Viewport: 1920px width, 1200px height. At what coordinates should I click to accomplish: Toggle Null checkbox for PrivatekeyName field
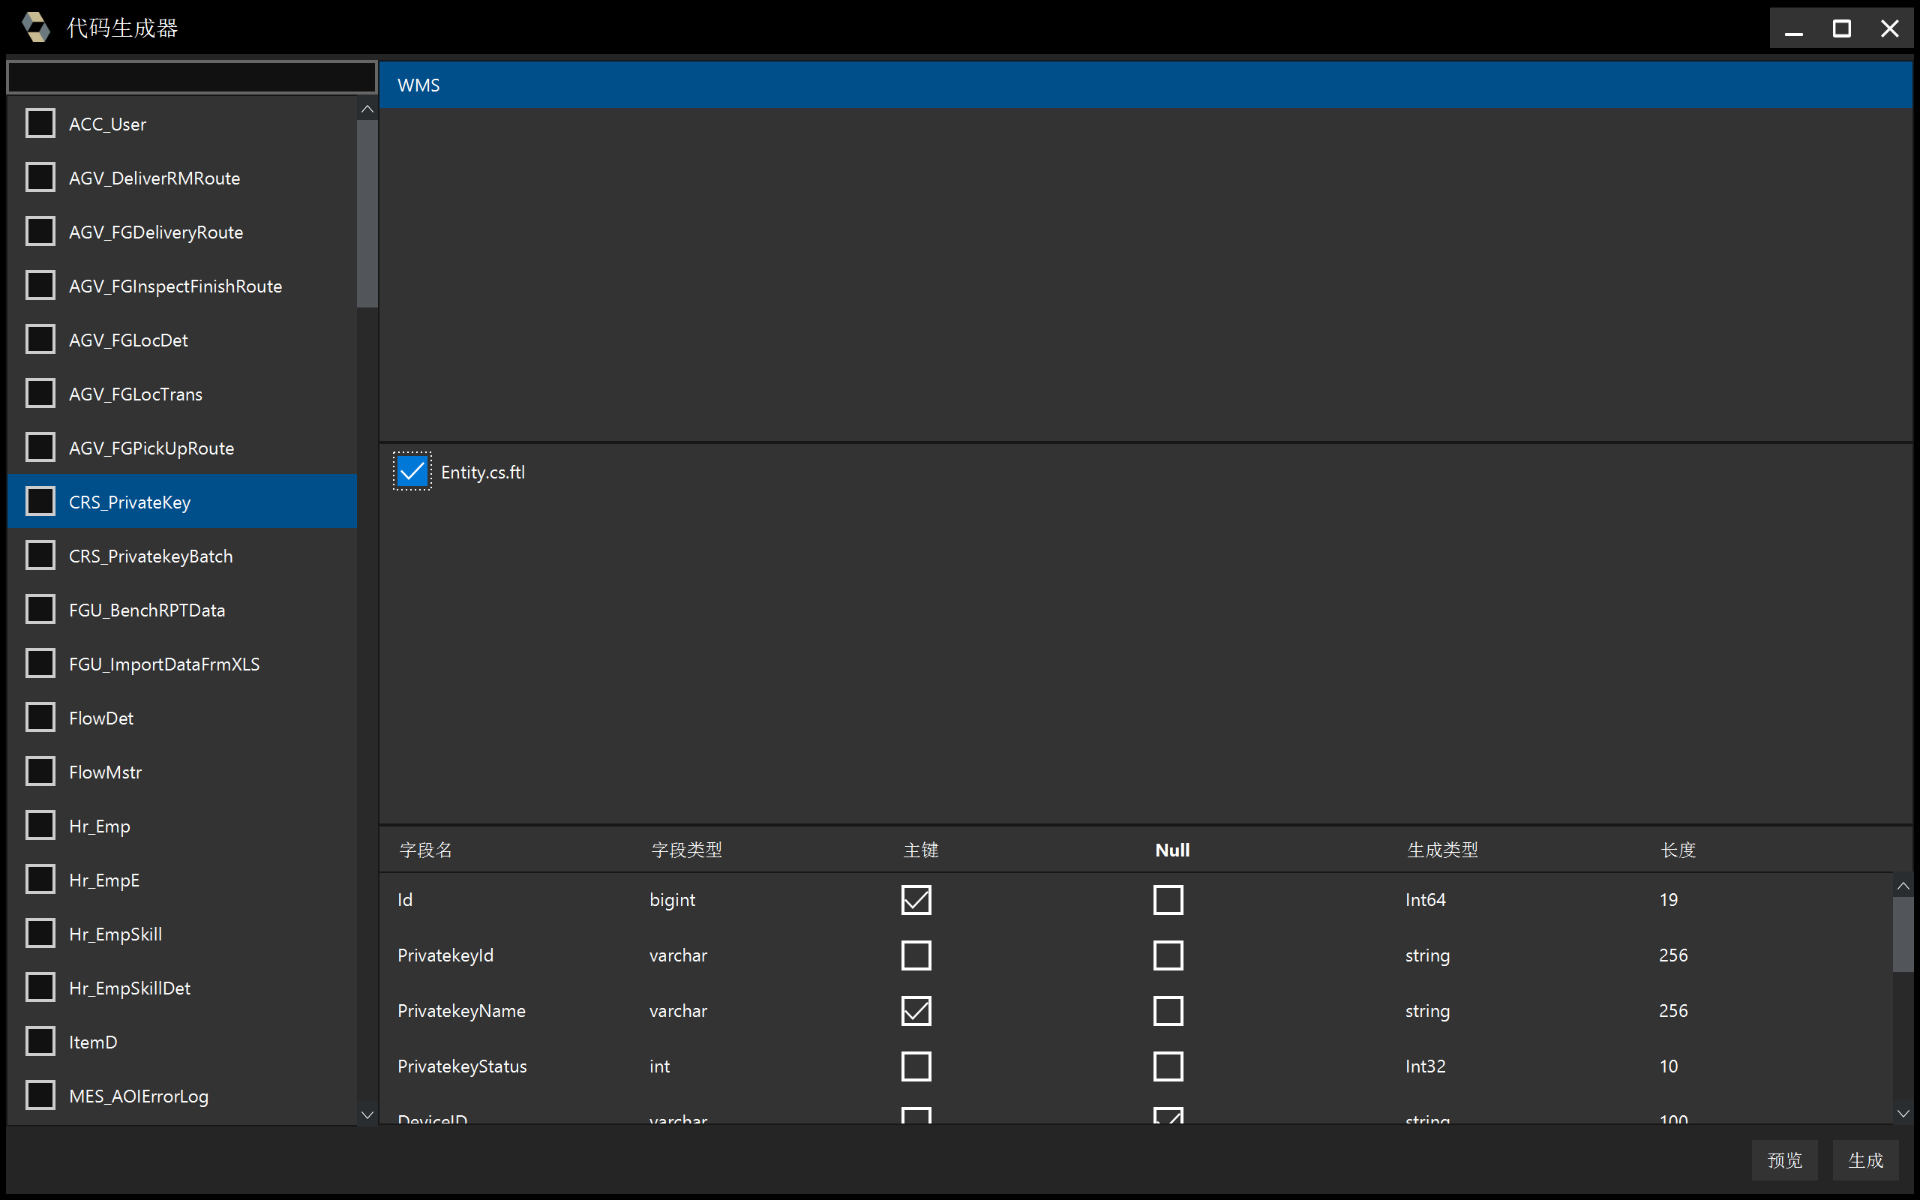pyautogui.click(x=1168, y=1011)
